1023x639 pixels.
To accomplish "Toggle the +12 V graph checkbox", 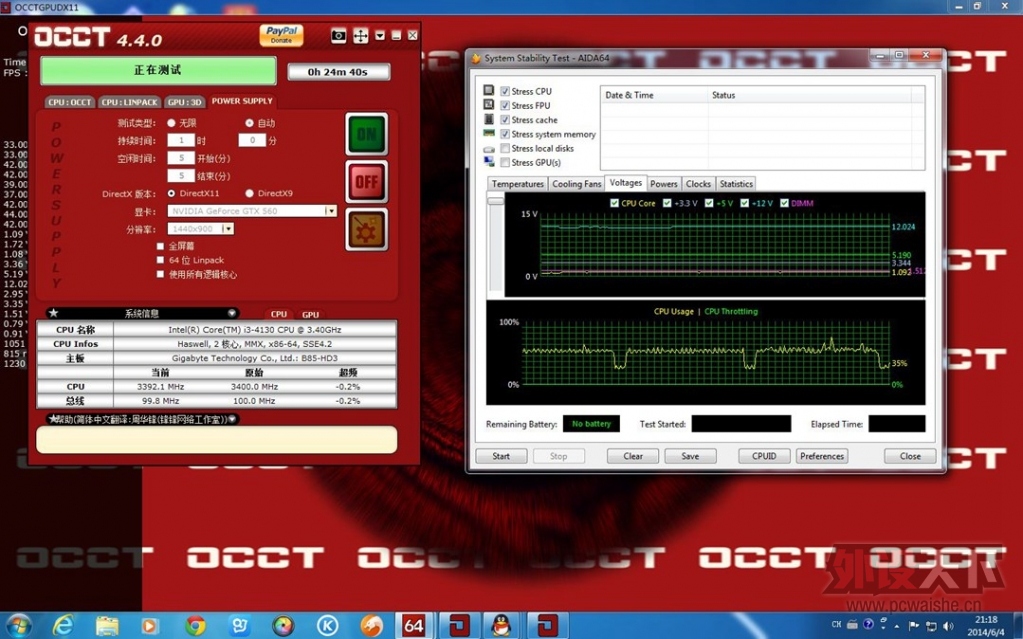I will pyautogui.click(x=744, y=203).
